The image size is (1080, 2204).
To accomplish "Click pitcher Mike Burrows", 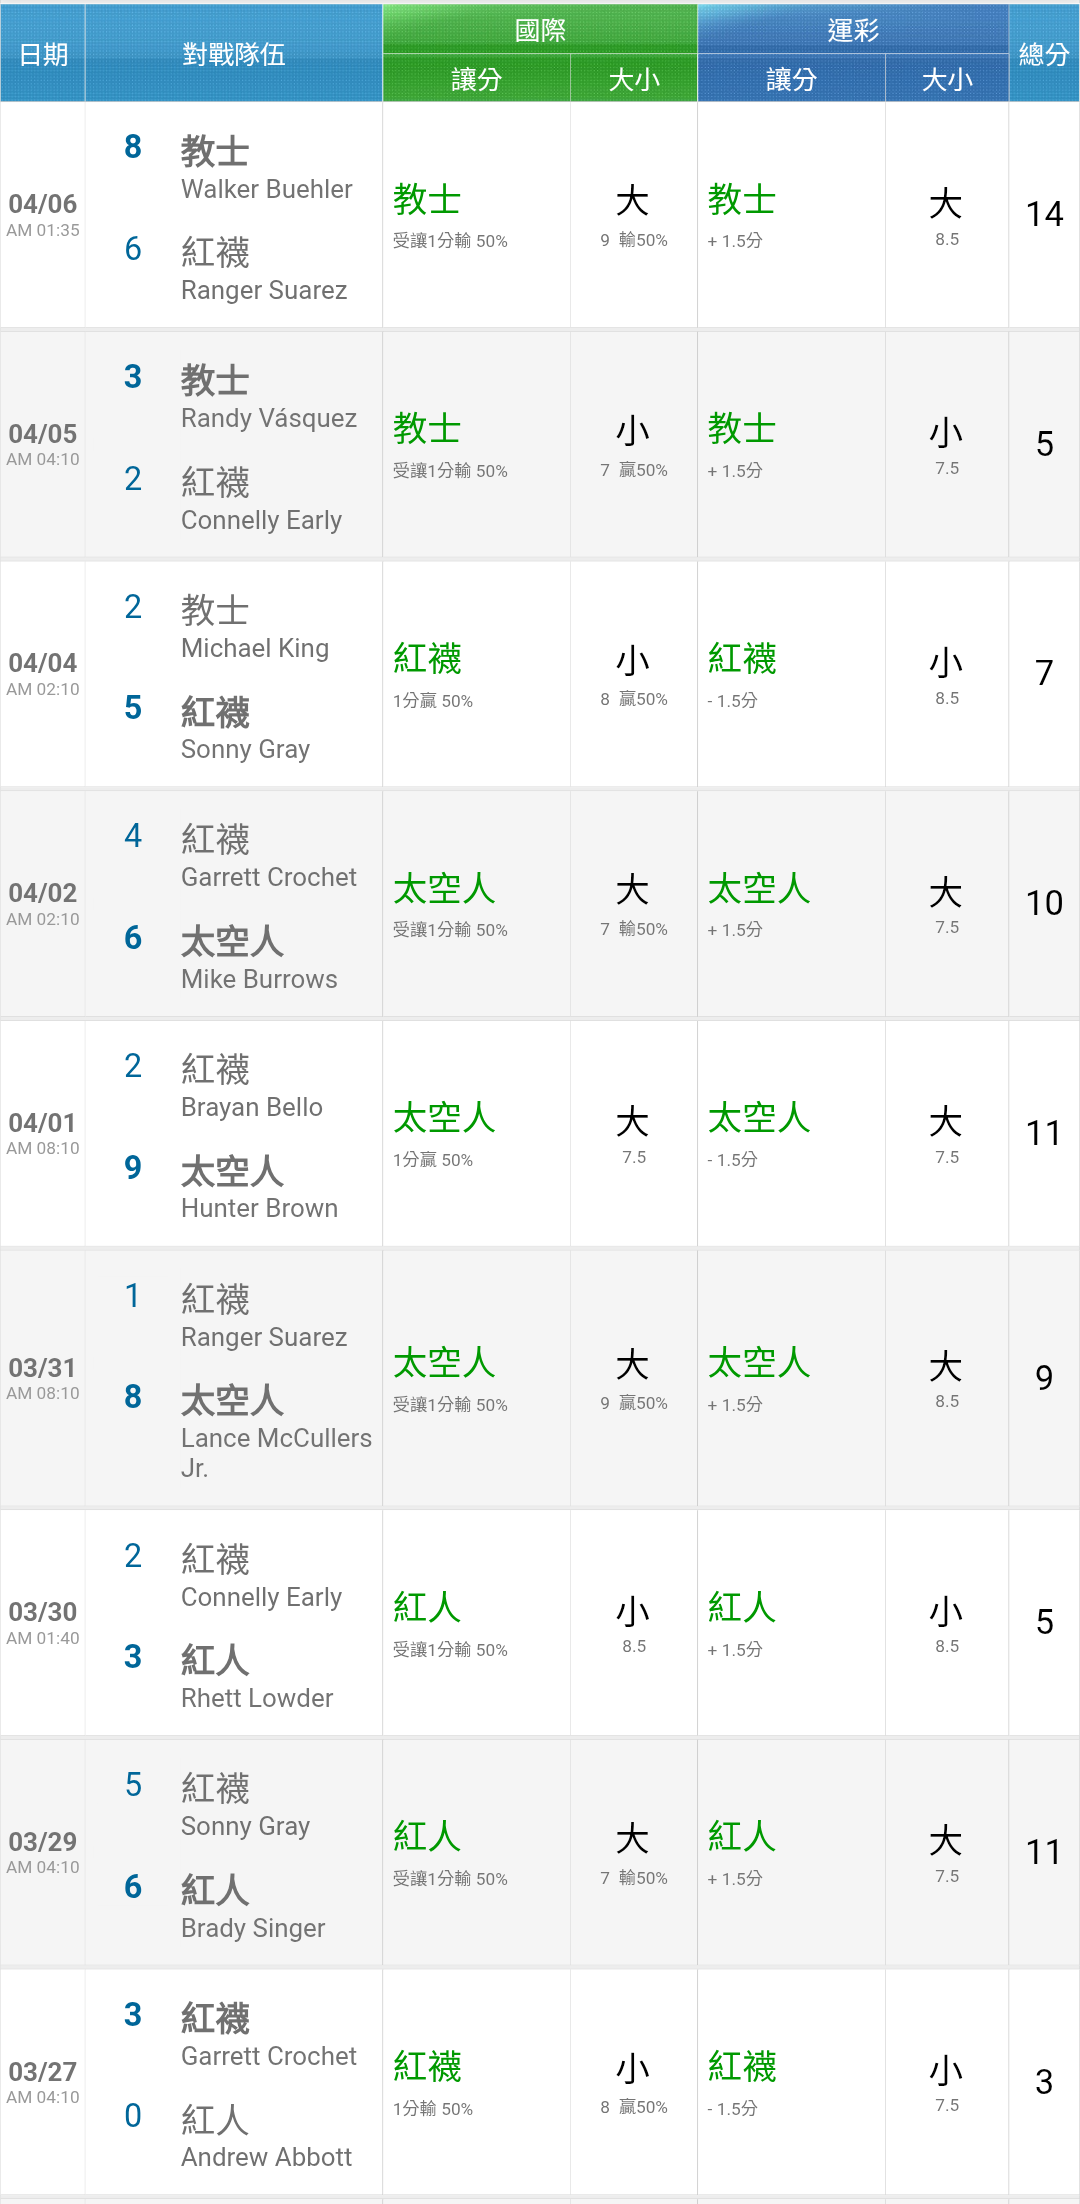I will coord(259,979).
